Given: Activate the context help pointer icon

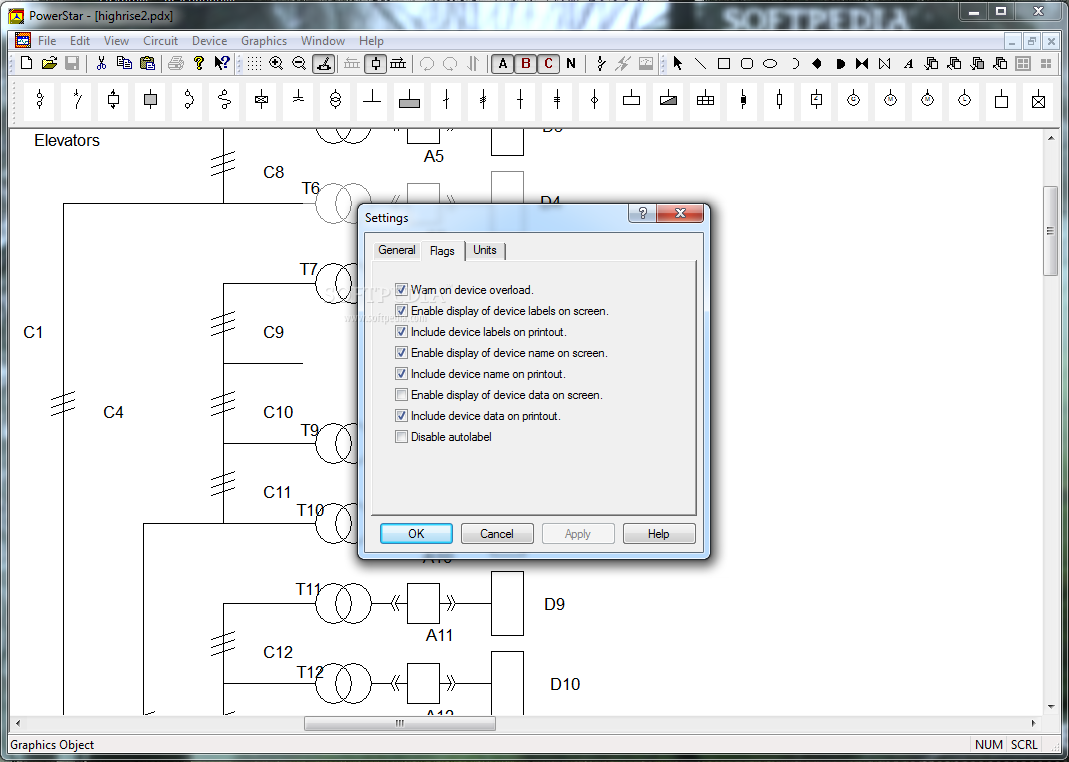Looking at the screenshot, I should pos(222,63).
